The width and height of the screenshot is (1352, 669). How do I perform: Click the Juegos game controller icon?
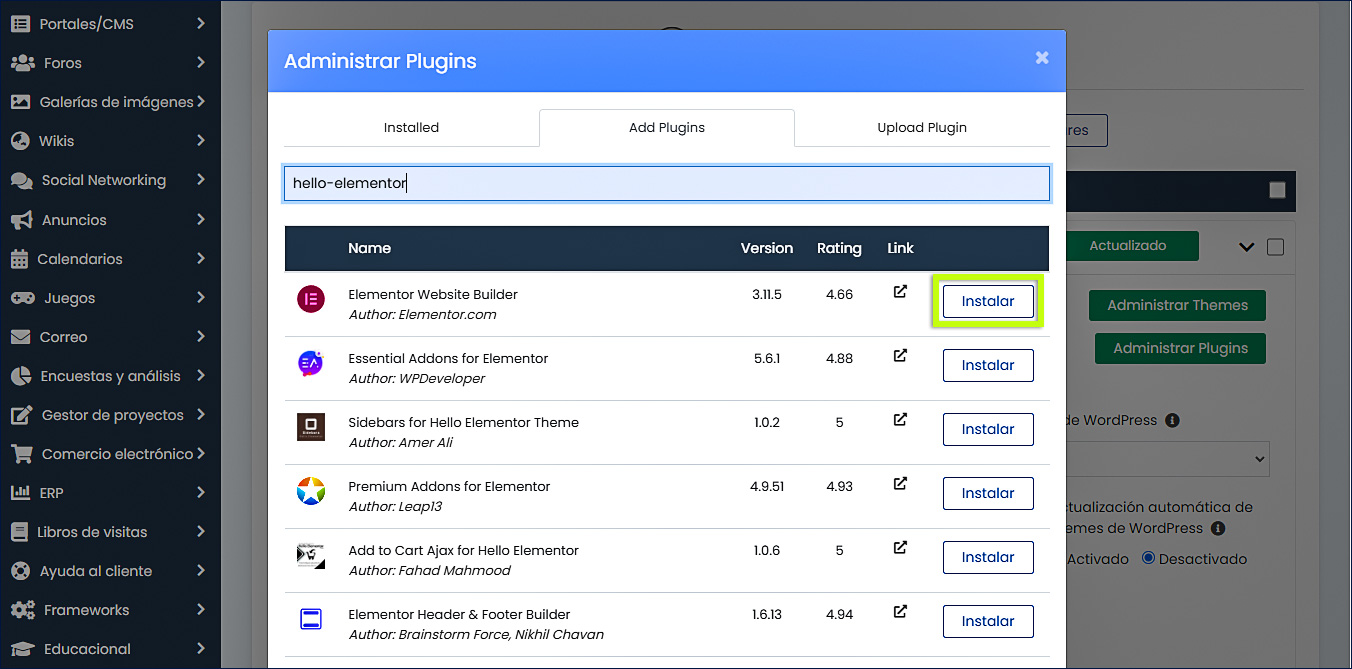click(20, 297)
